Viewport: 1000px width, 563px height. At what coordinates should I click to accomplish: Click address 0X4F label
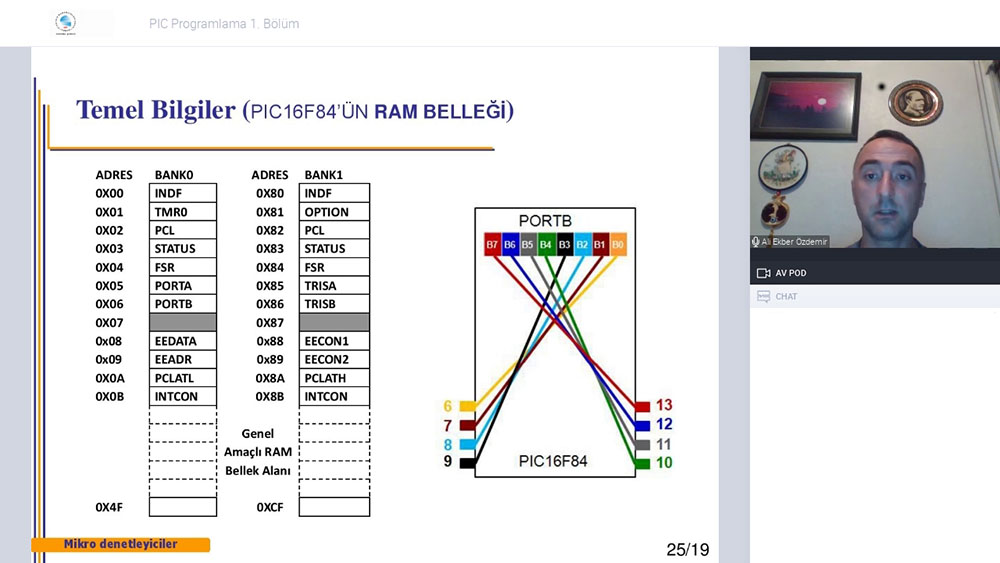(x=109, y=508)
